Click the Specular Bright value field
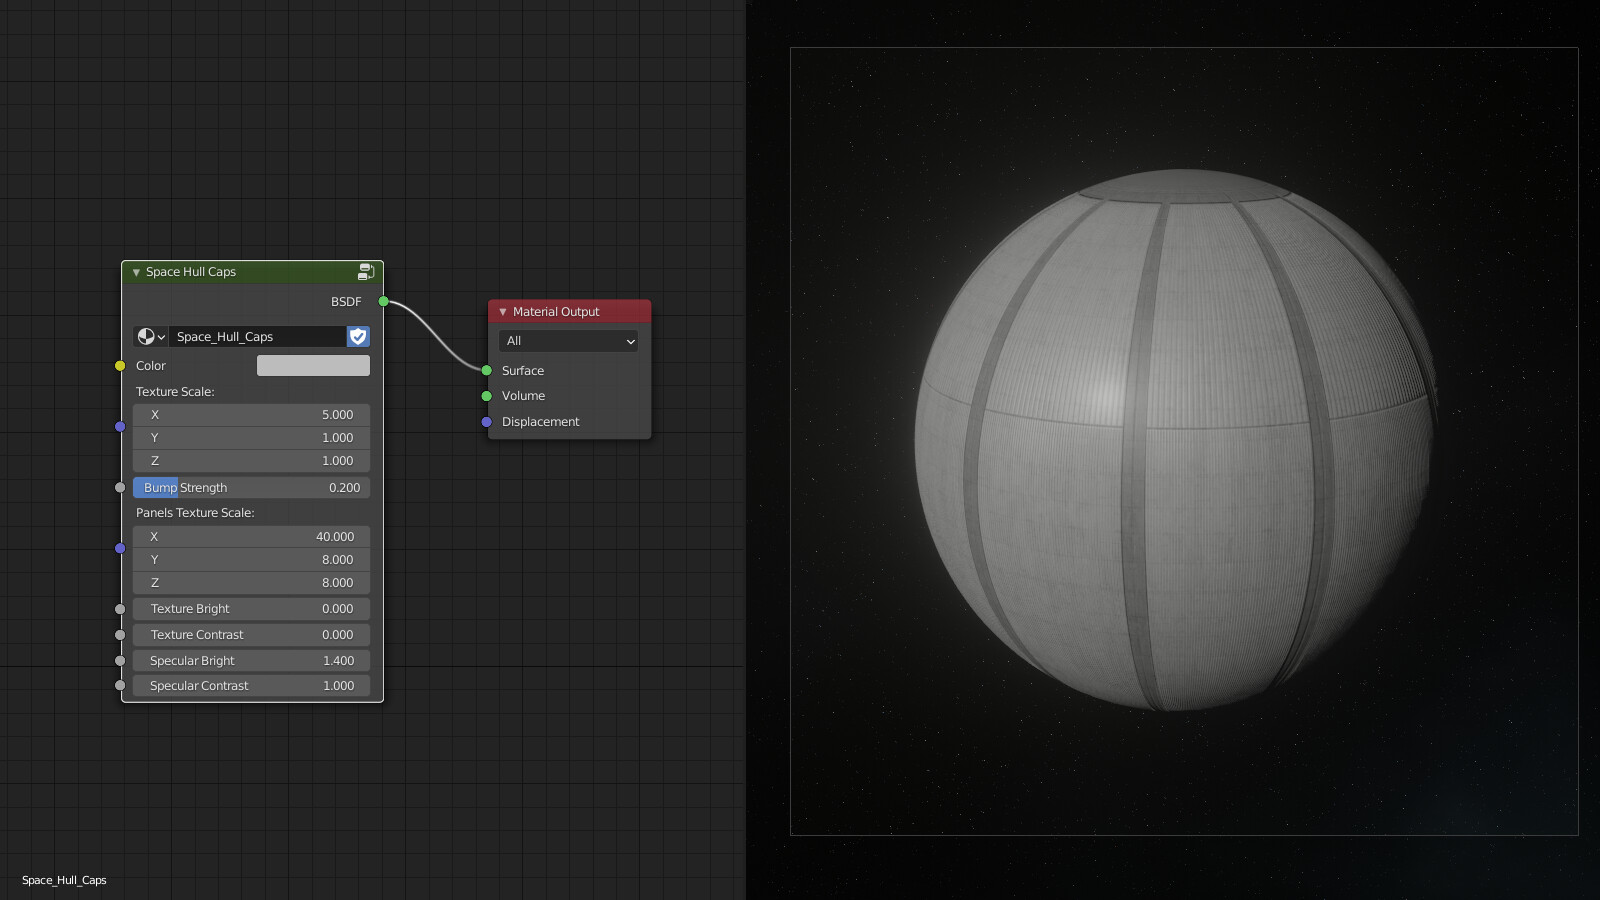This screenshot has height=900, width=1600. [251, 660]
